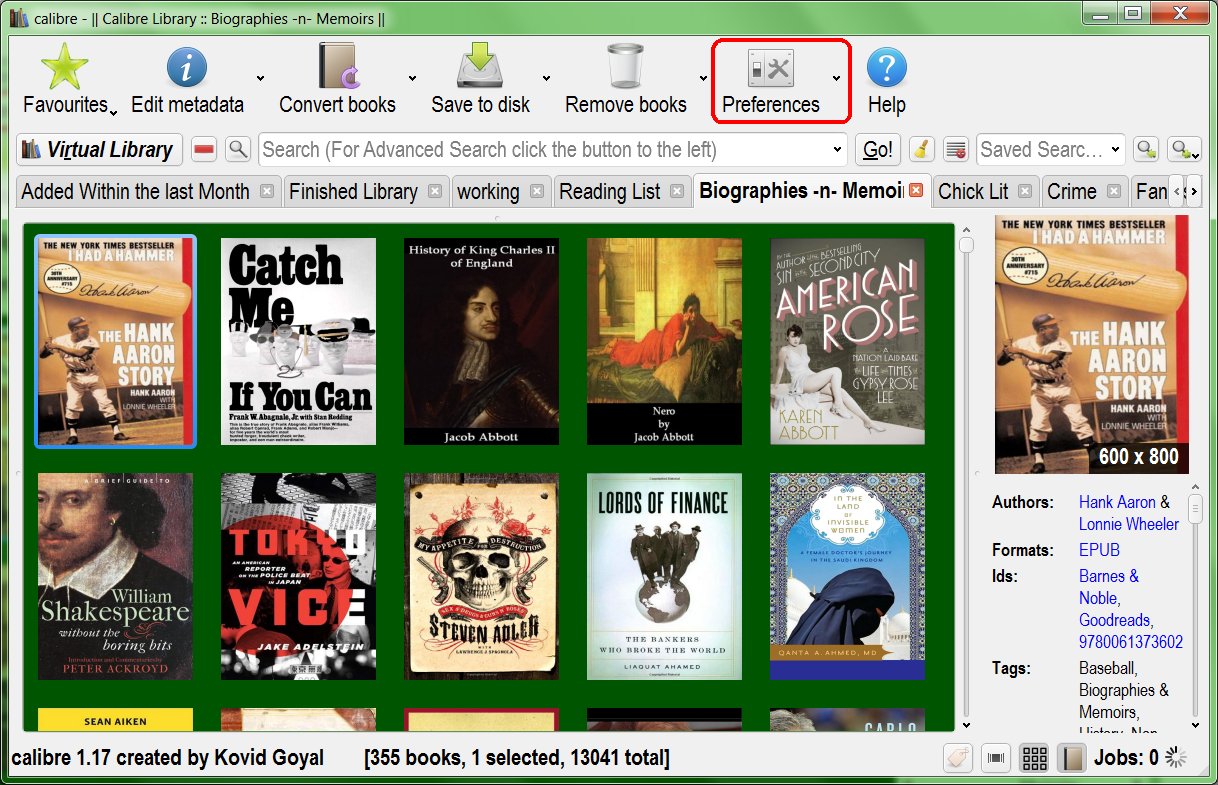This screenshot has height=785, width=1218.
Task: Click the Edit metadata info icon
Action: tap(187, 67)
